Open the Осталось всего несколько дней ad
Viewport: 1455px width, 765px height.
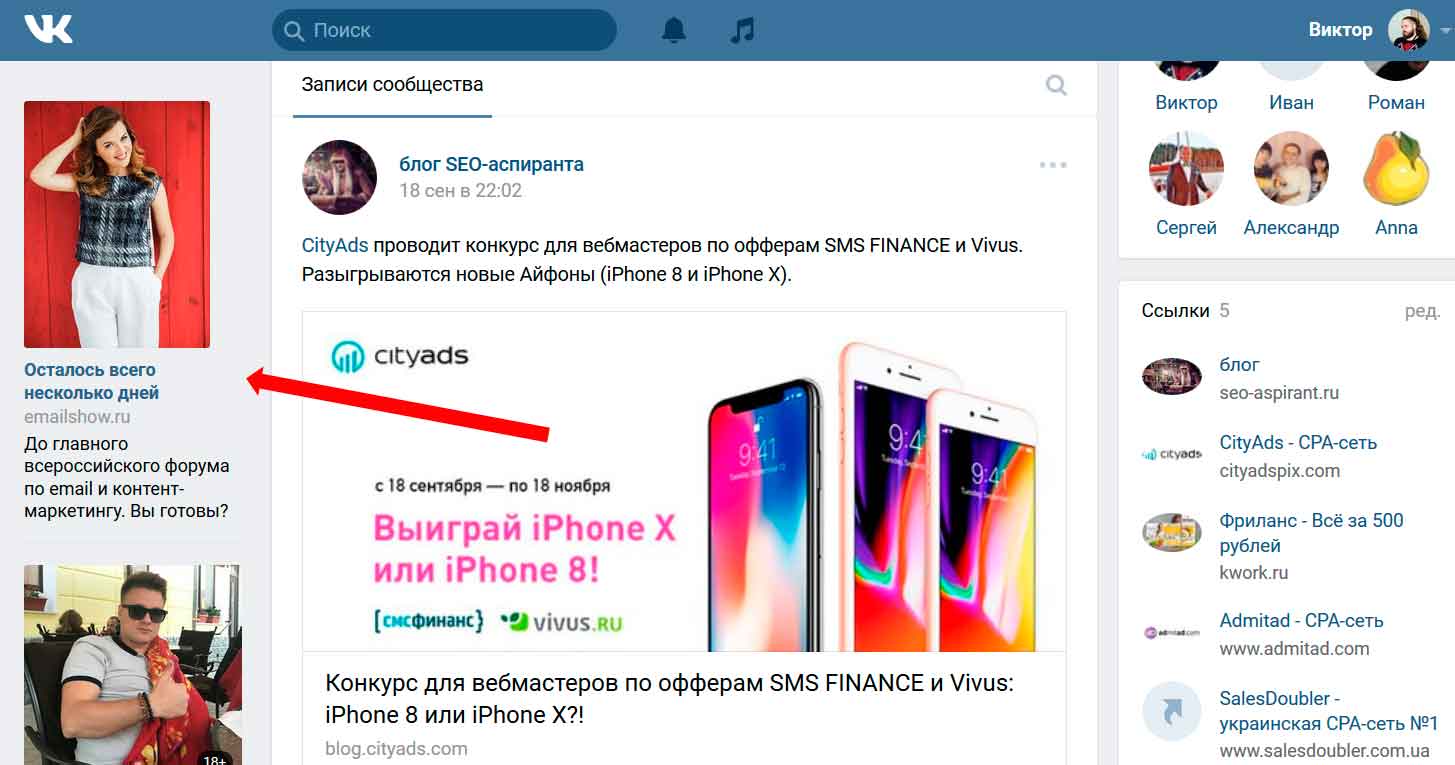(91, 381)
